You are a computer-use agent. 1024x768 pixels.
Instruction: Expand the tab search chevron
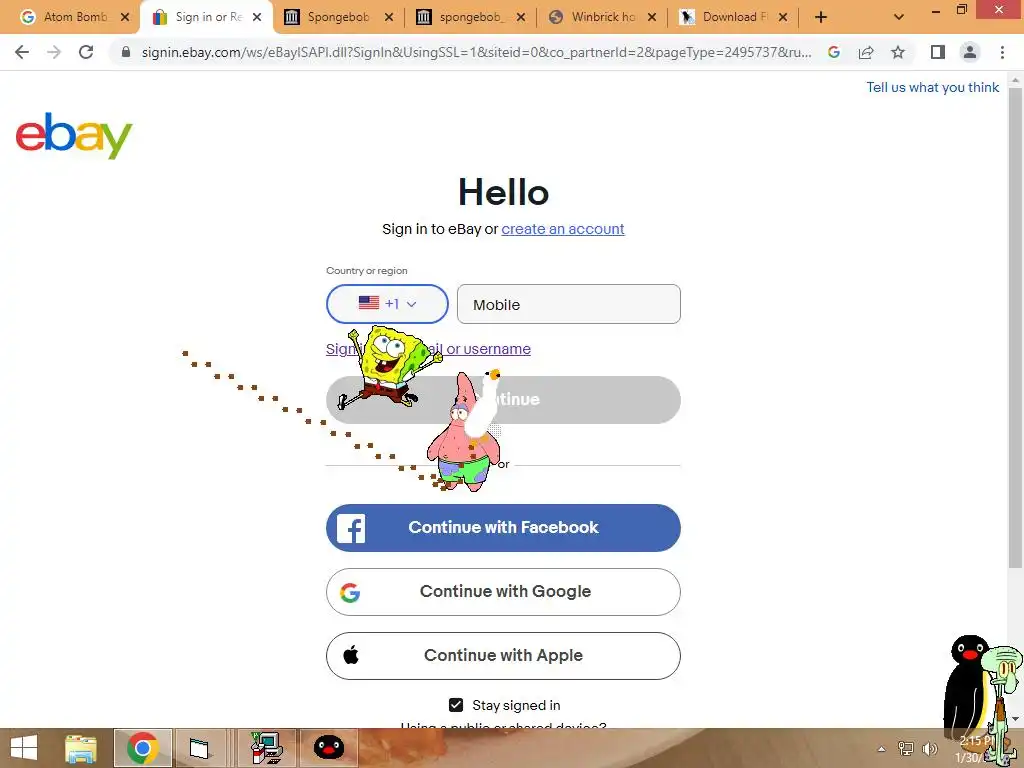click(x=899, y=17)
